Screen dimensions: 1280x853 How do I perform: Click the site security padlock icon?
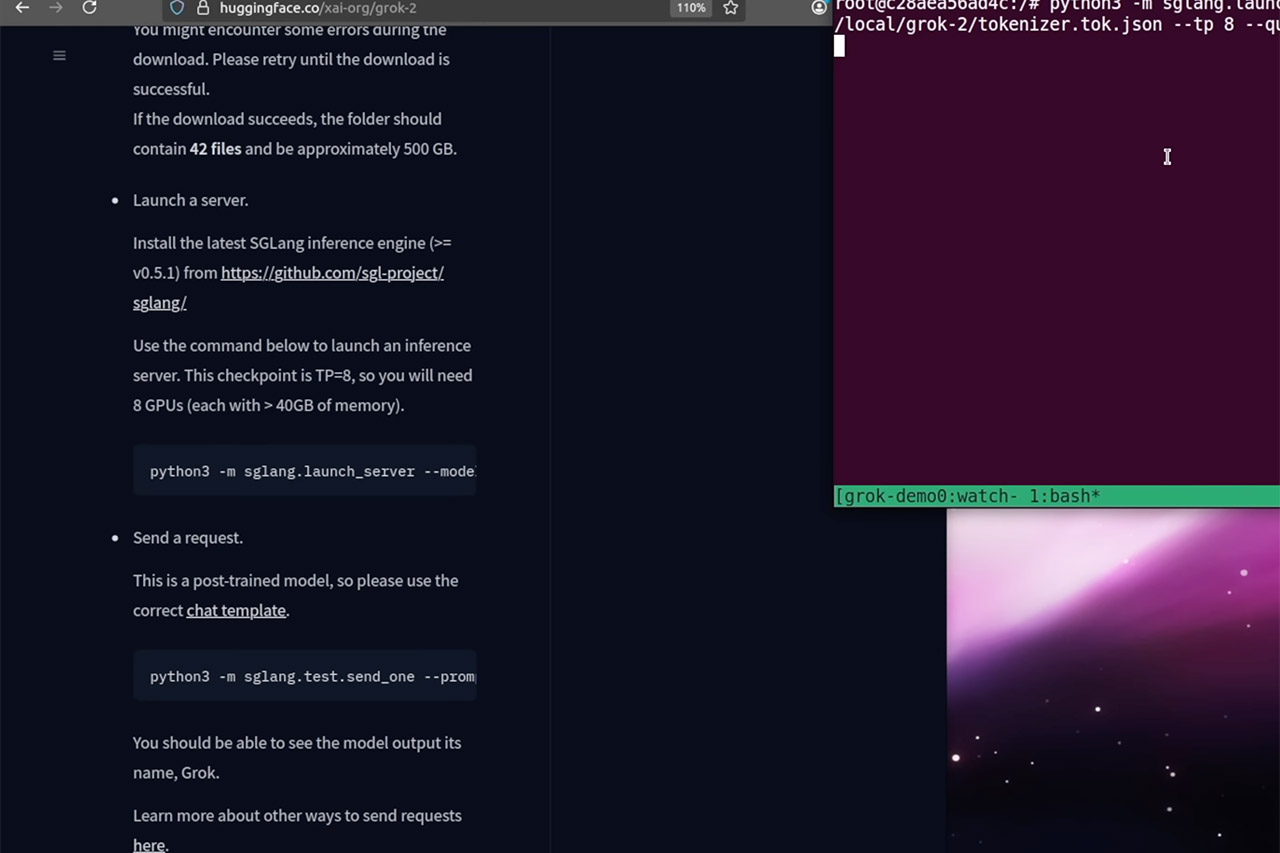click(203, 8)
